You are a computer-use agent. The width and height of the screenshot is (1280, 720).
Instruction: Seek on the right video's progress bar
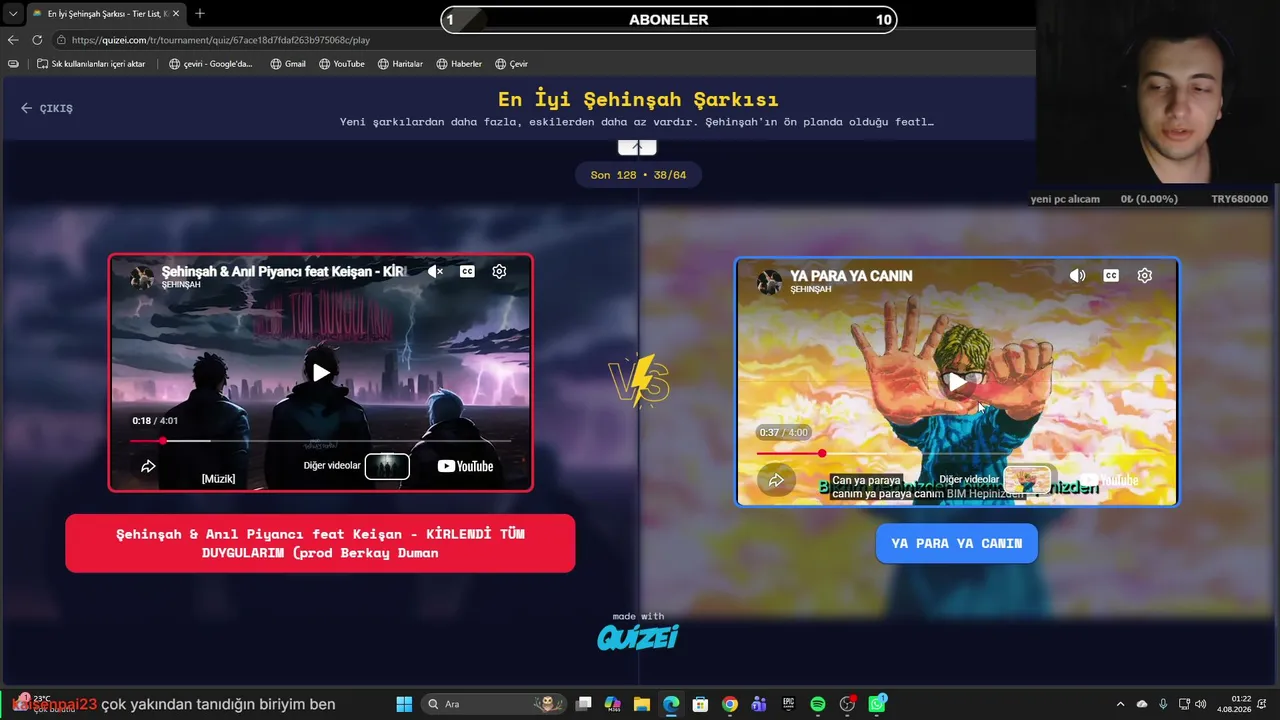click(957, 453)
